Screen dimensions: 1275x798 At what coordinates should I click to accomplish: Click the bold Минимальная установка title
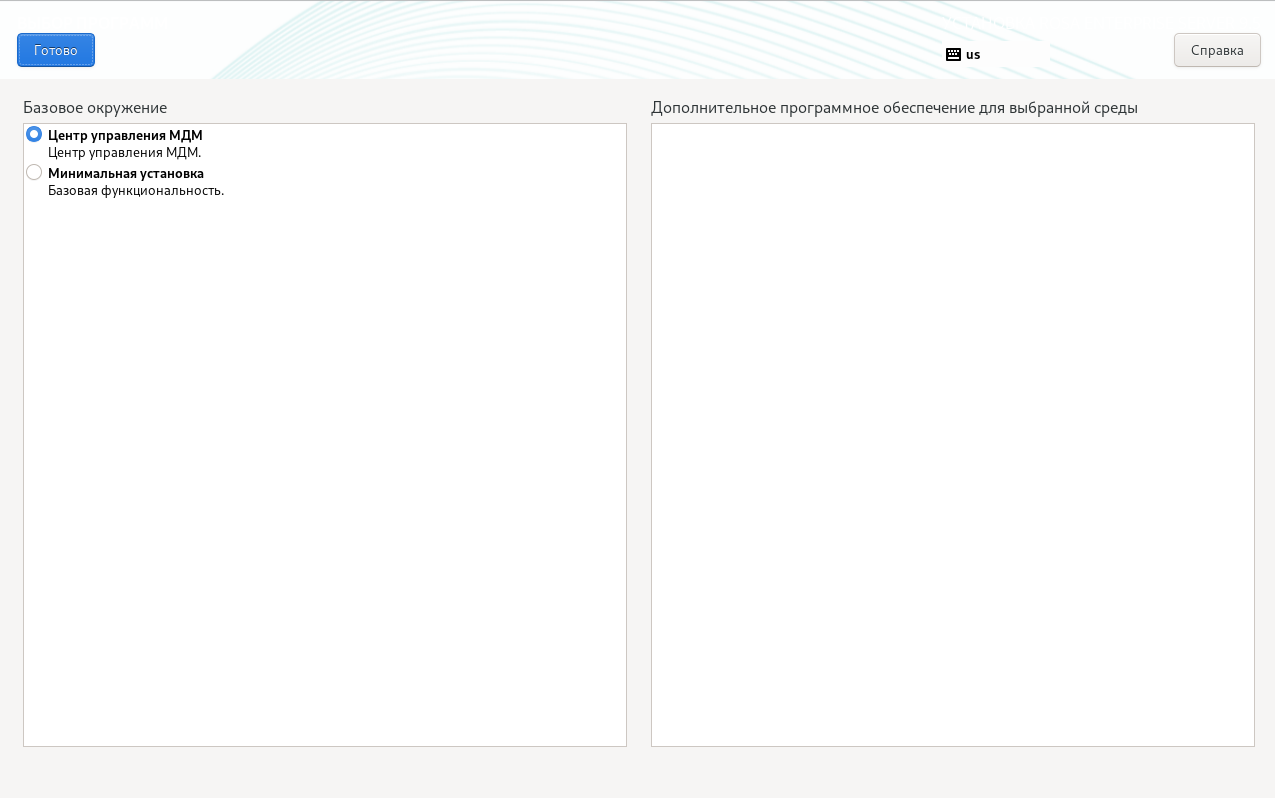click(x=126, y=173)
